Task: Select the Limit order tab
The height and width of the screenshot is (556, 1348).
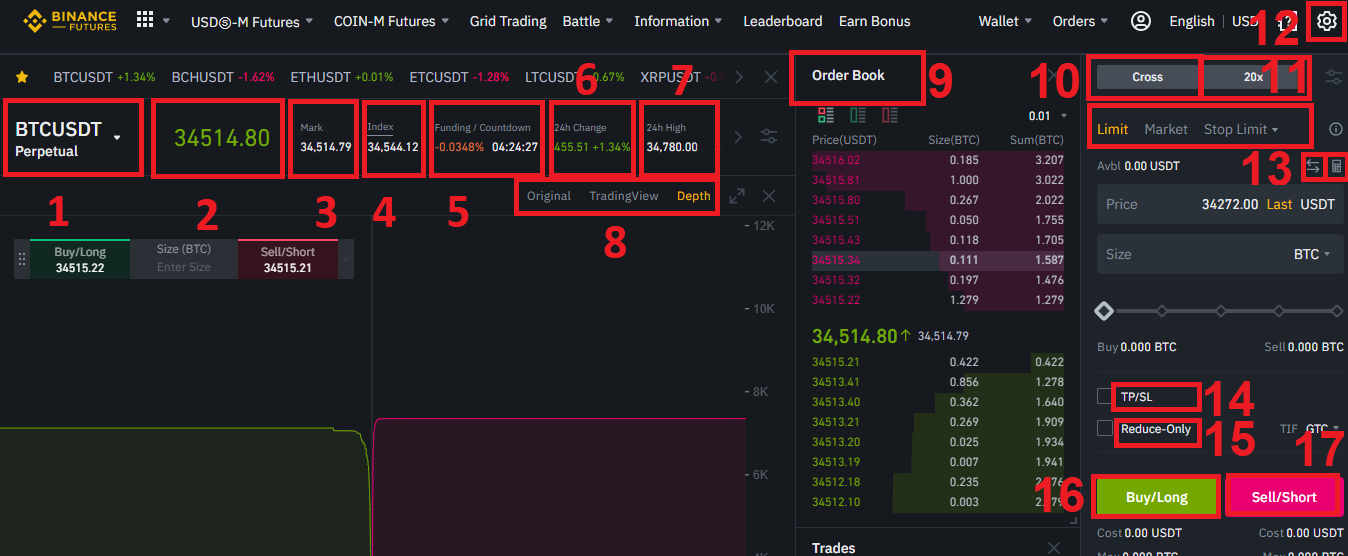Action: coord(1112,129)
